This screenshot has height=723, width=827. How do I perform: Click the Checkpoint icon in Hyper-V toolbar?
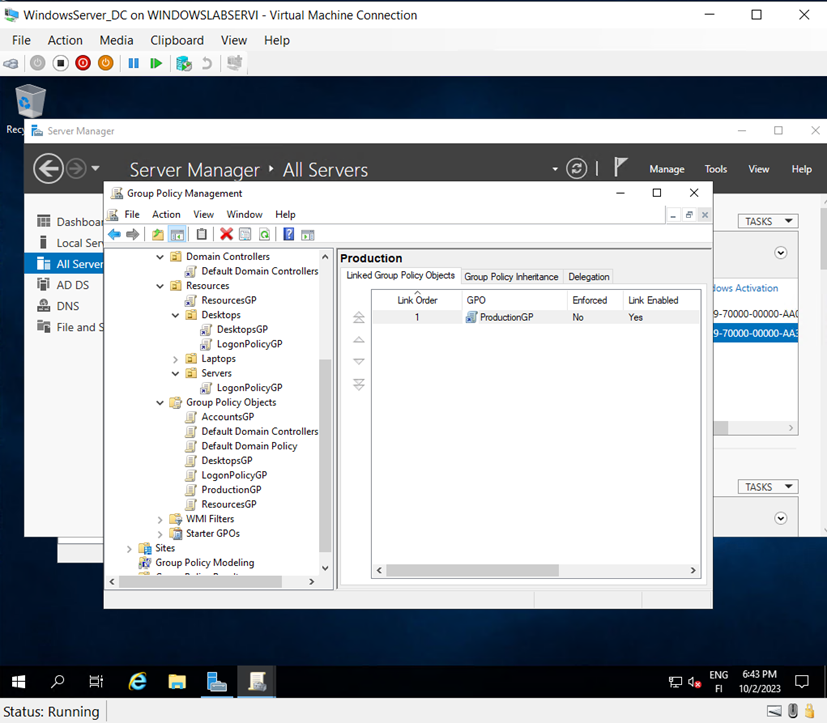click(184, 62)
